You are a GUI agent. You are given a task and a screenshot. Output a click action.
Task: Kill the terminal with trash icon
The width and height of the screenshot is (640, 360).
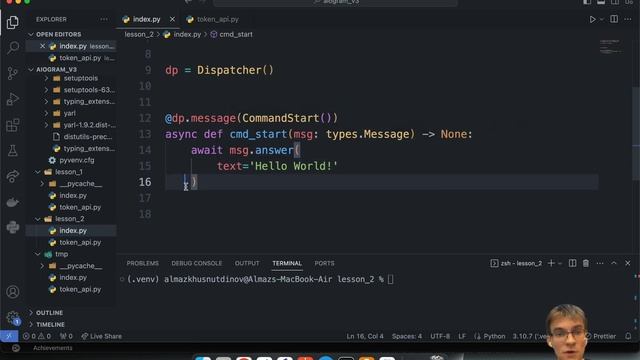click(586, 263)
